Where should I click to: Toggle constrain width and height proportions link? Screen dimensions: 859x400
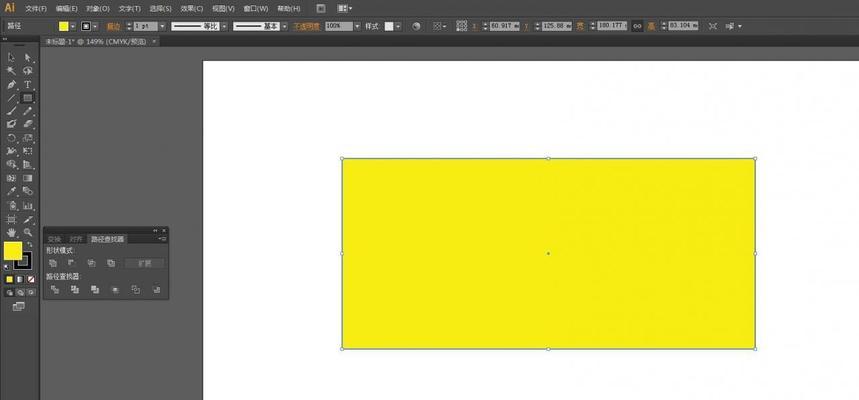637,26
